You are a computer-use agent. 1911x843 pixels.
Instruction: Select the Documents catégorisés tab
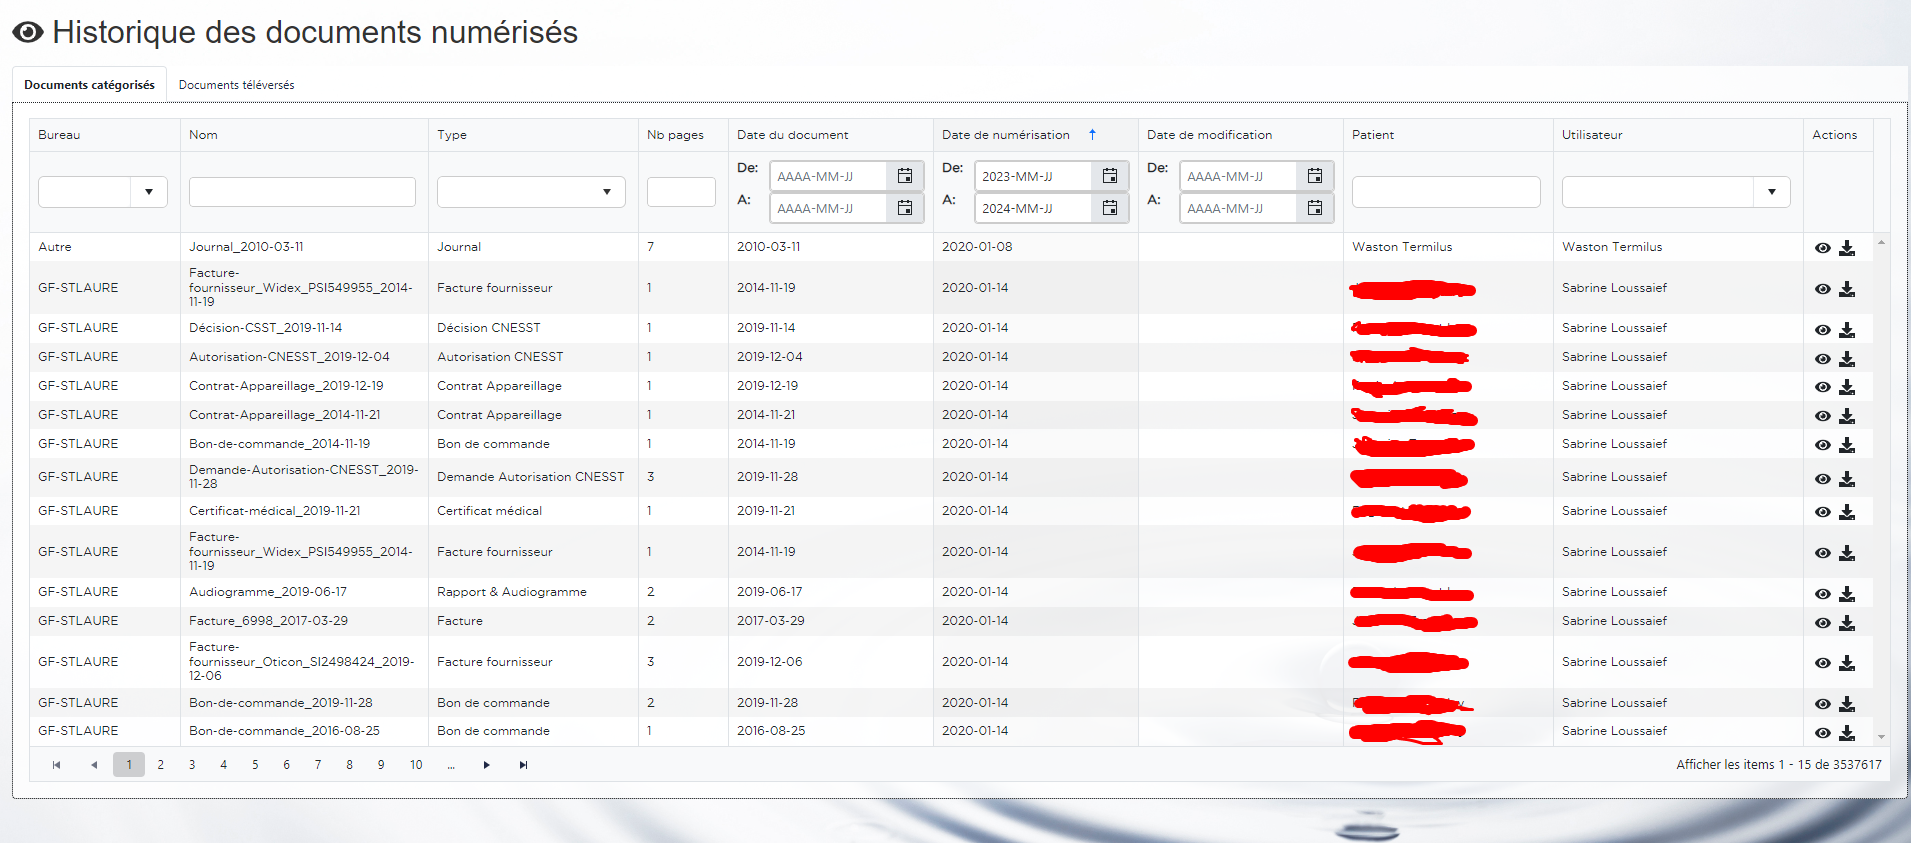pos(89,85)
